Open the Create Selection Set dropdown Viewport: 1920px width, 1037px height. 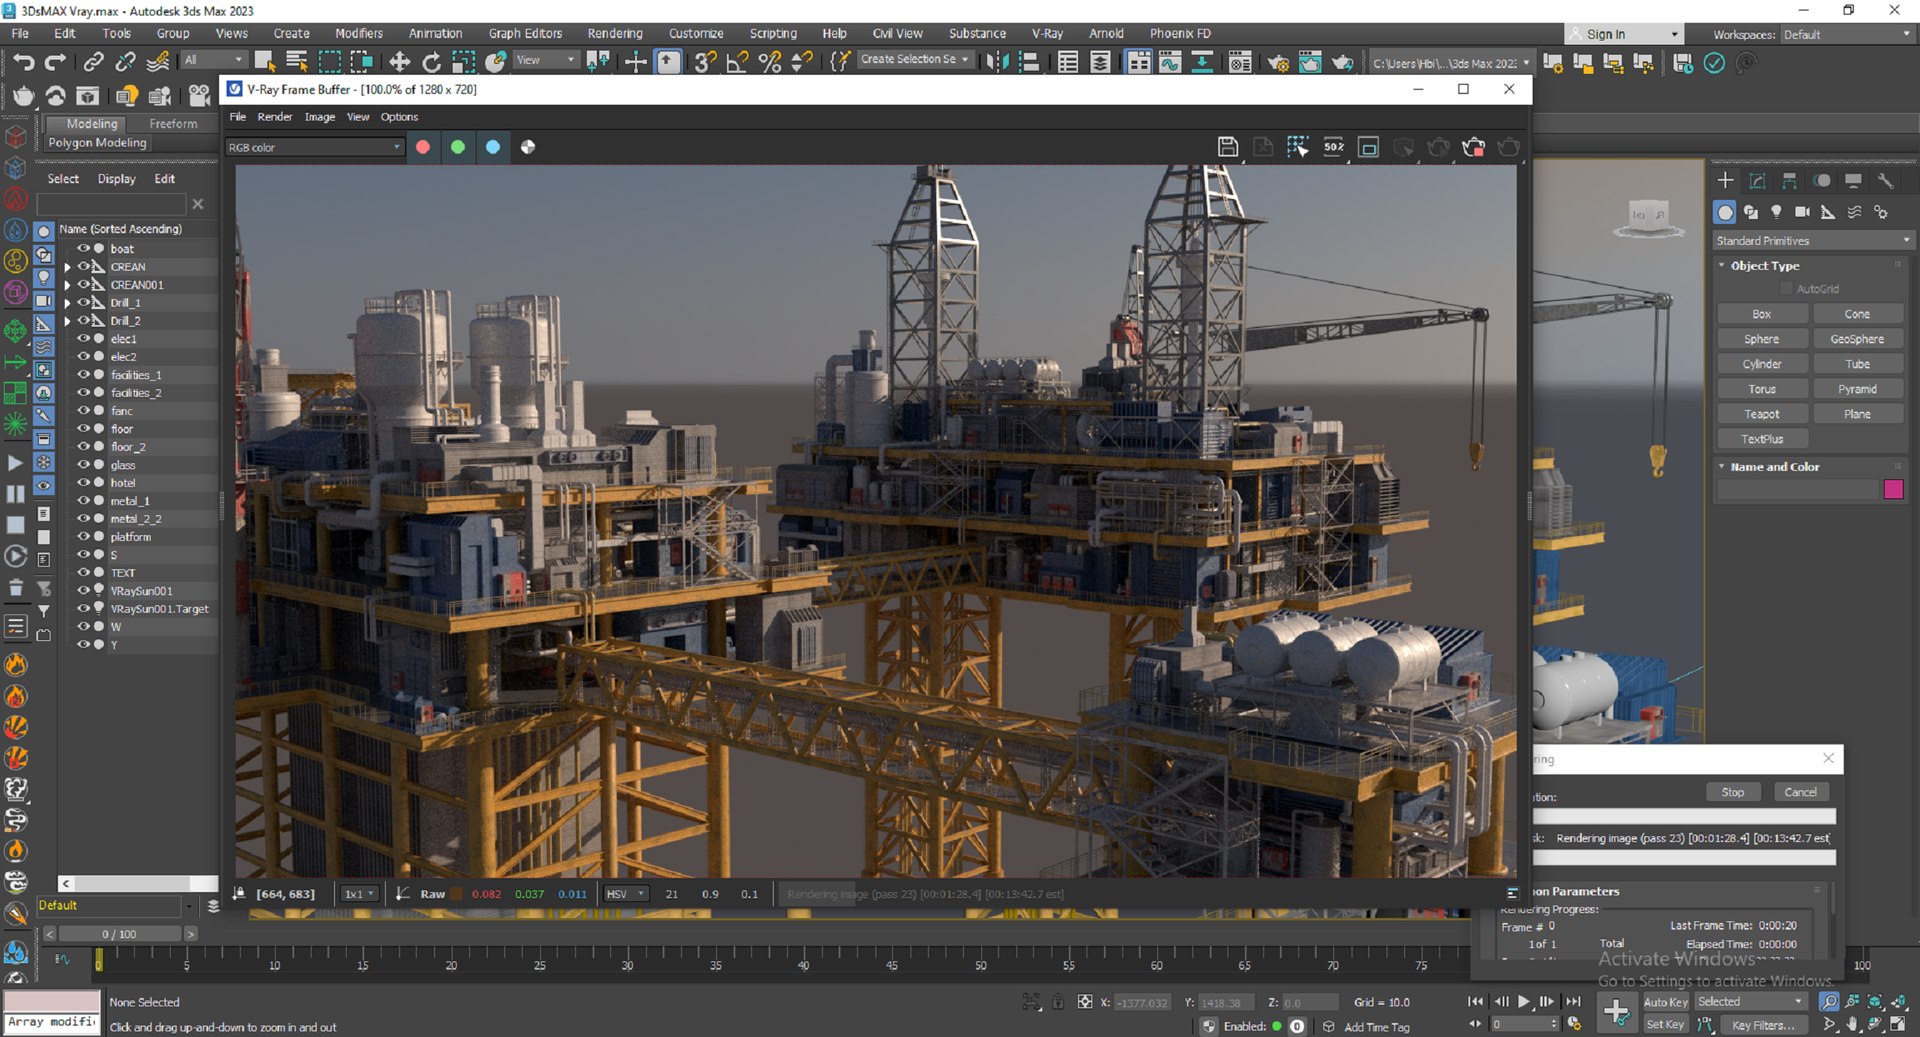coord(914,60)
